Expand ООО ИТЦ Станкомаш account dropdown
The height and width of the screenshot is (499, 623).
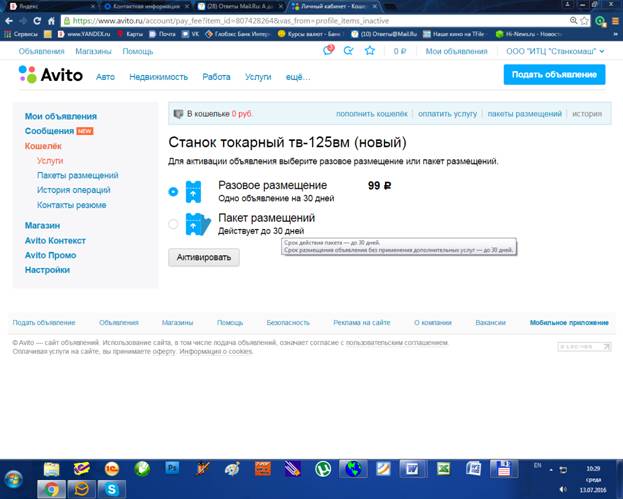555,51
